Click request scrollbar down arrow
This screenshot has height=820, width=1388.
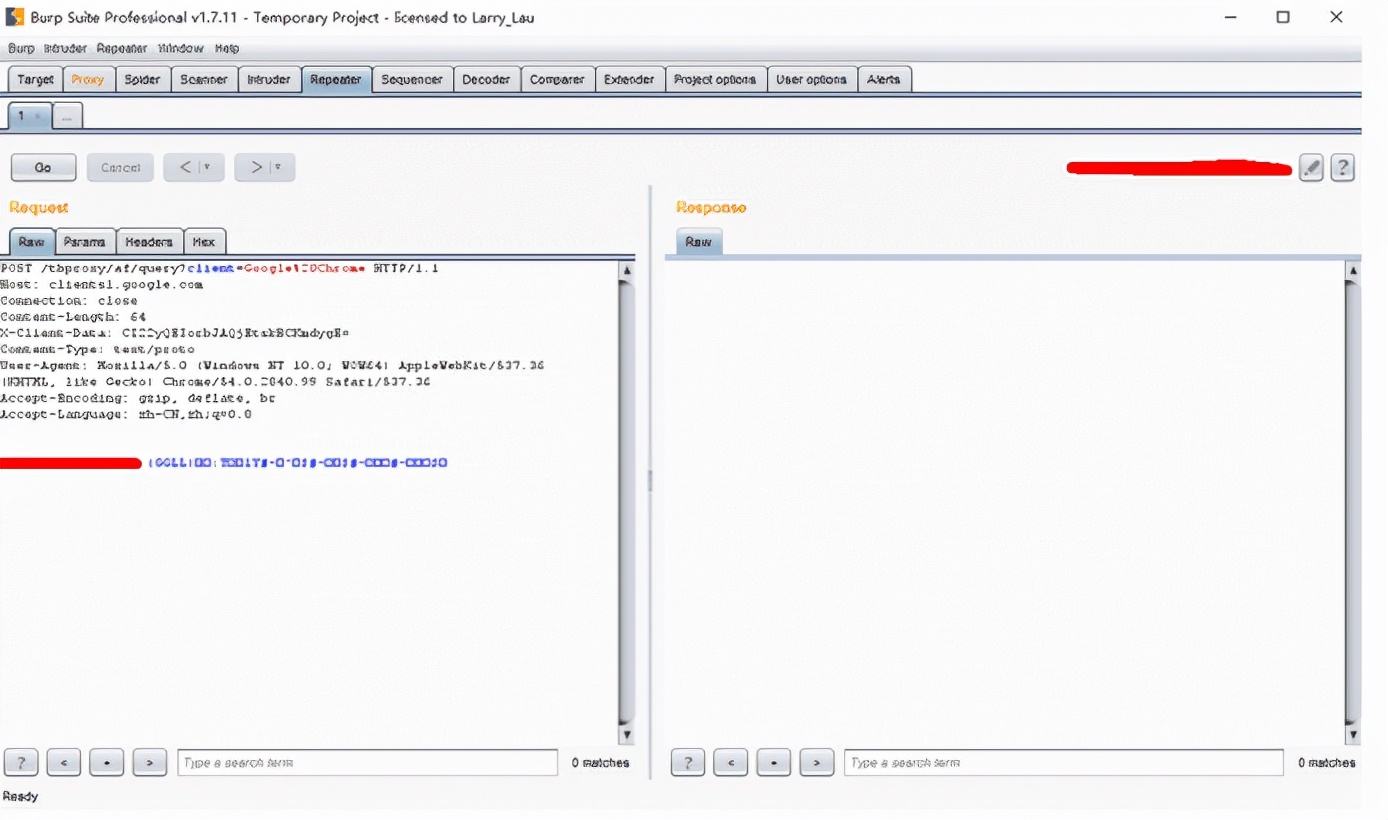point(627,735)
